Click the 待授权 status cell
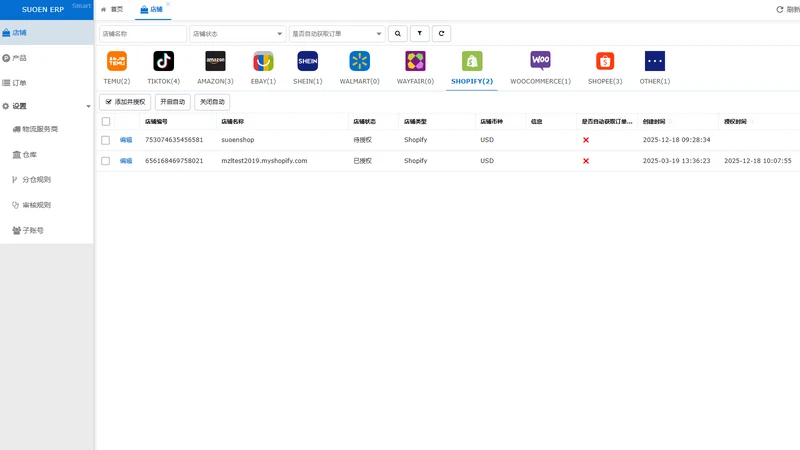Screen dimensions: 800x450 [x=363, y=140]
